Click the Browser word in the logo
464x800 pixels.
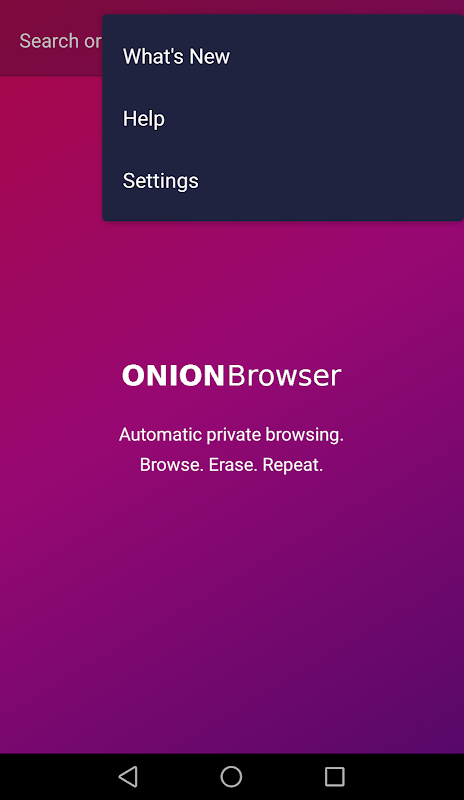[284, 376]
